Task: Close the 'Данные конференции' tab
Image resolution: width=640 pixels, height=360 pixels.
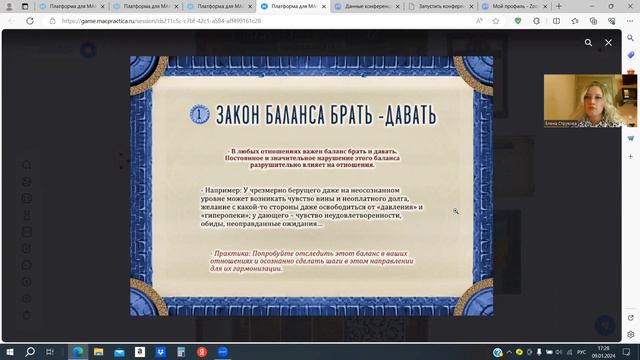Action: 397,7
